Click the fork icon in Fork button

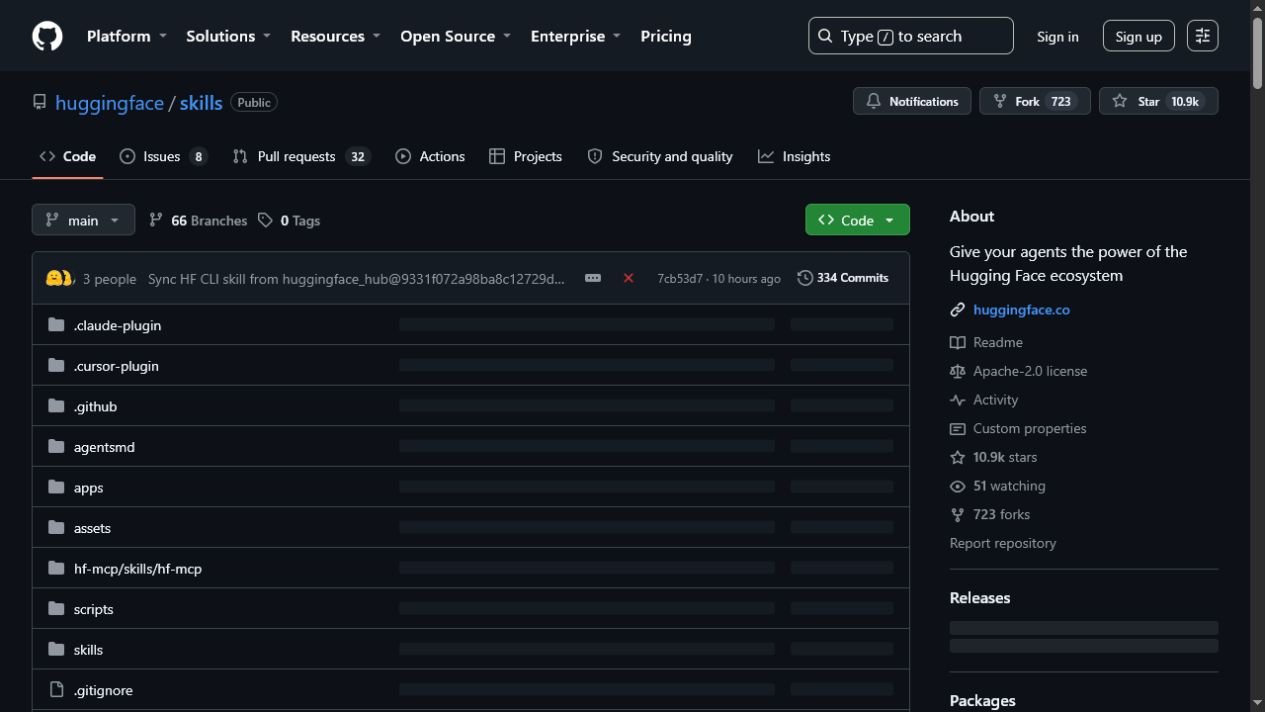tap(999, 101)
